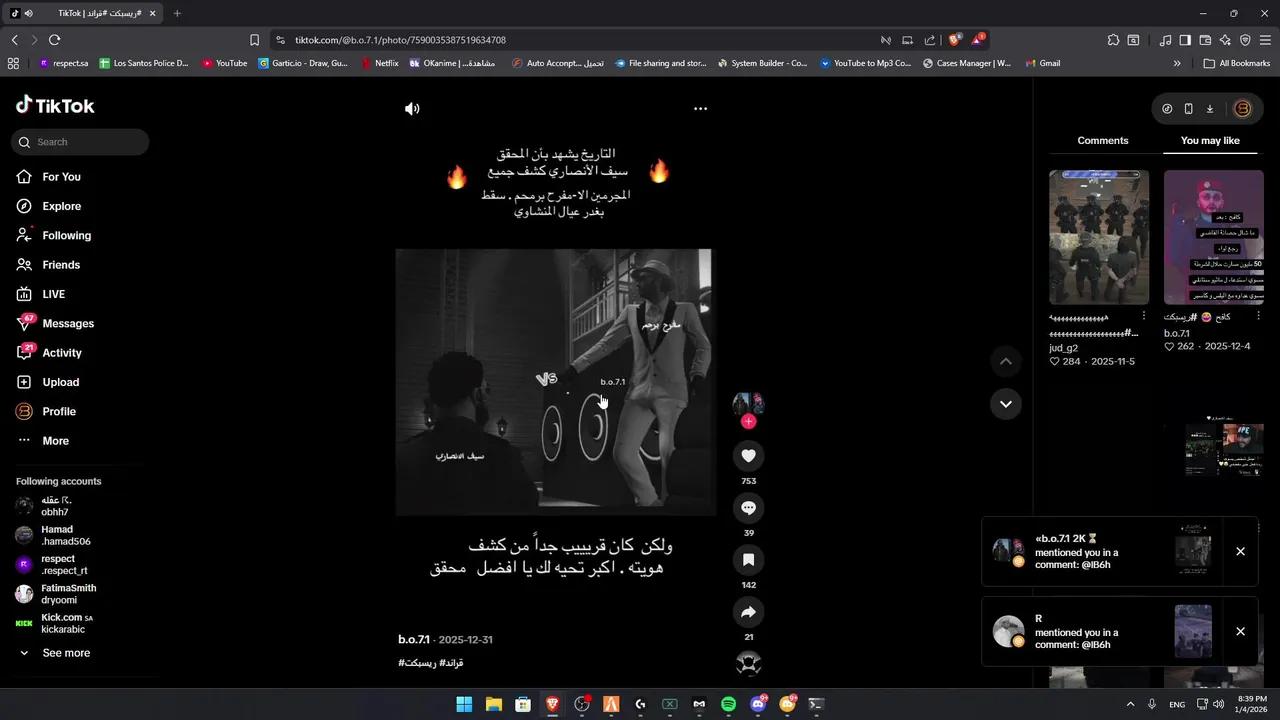1280x720 pixels.
Task: Open the TikTok coin icon in top pill
Action: [x=1167, y=109]
